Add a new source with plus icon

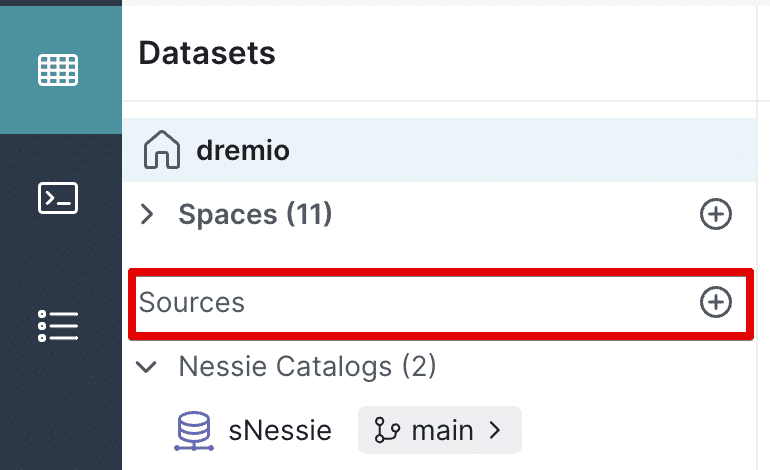point(715,302)
